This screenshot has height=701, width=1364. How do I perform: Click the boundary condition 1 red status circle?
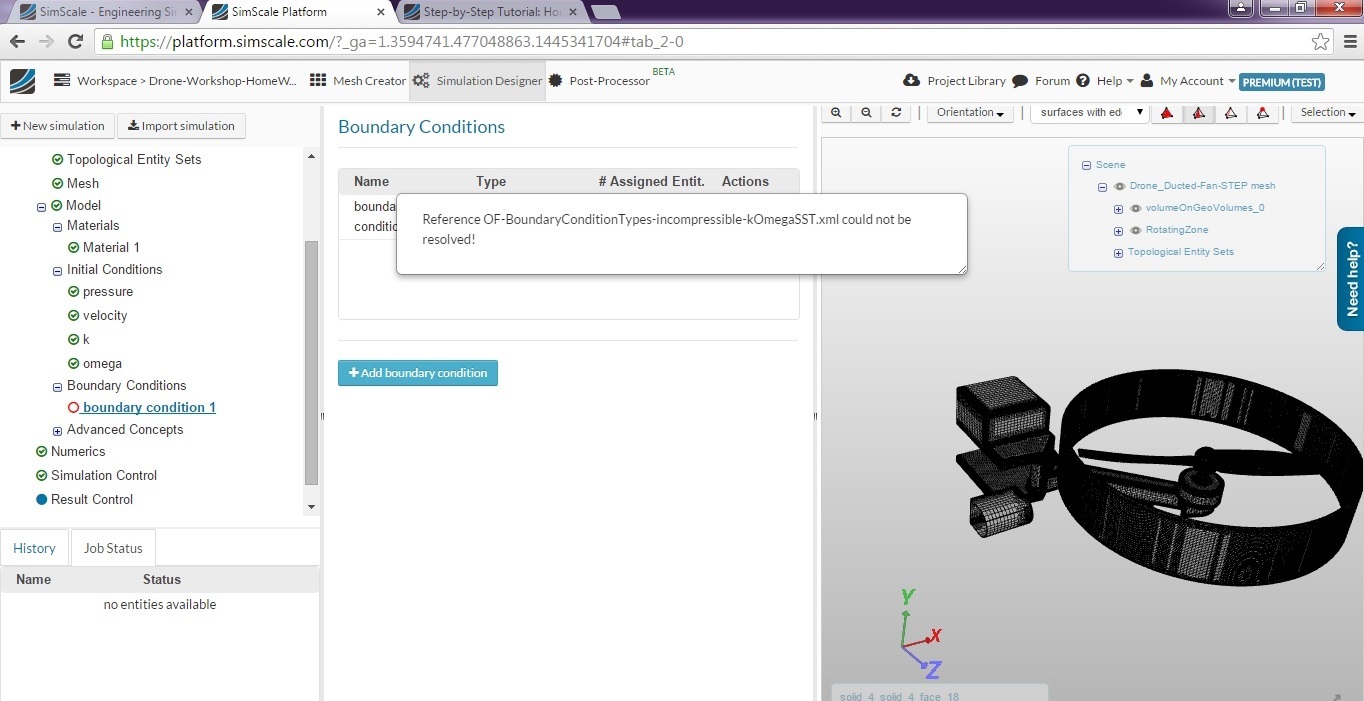[73, 408]
